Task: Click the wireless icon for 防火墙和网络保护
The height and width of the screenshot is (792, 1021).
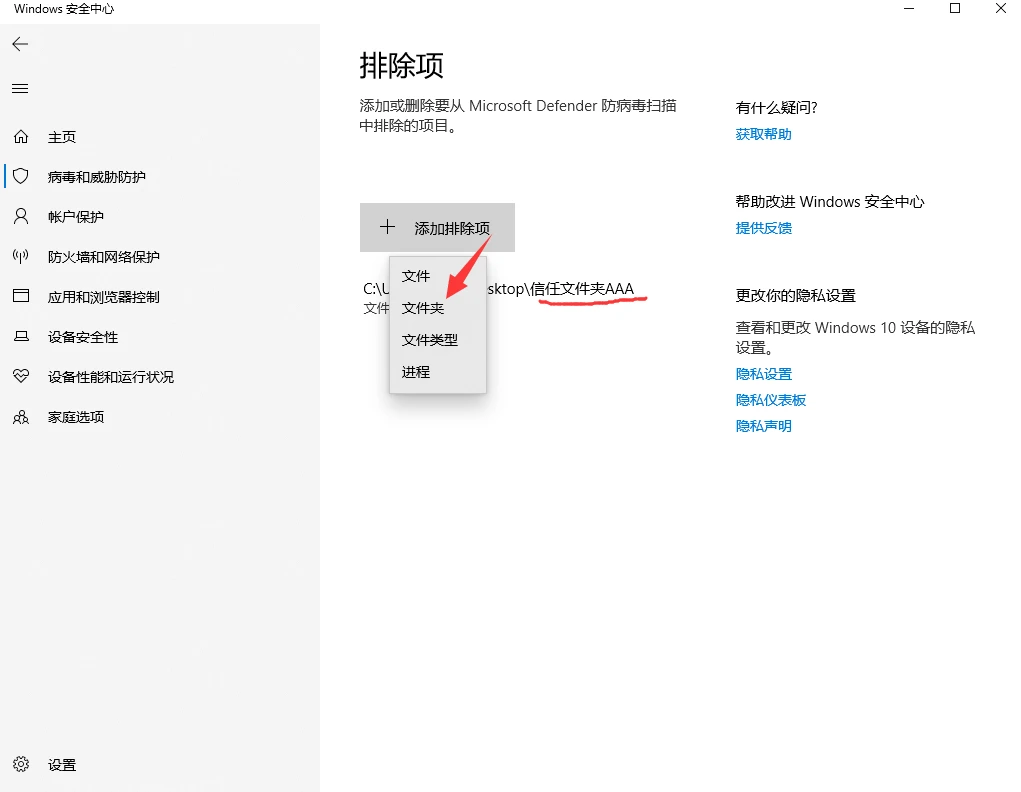Action: [21, 256]
